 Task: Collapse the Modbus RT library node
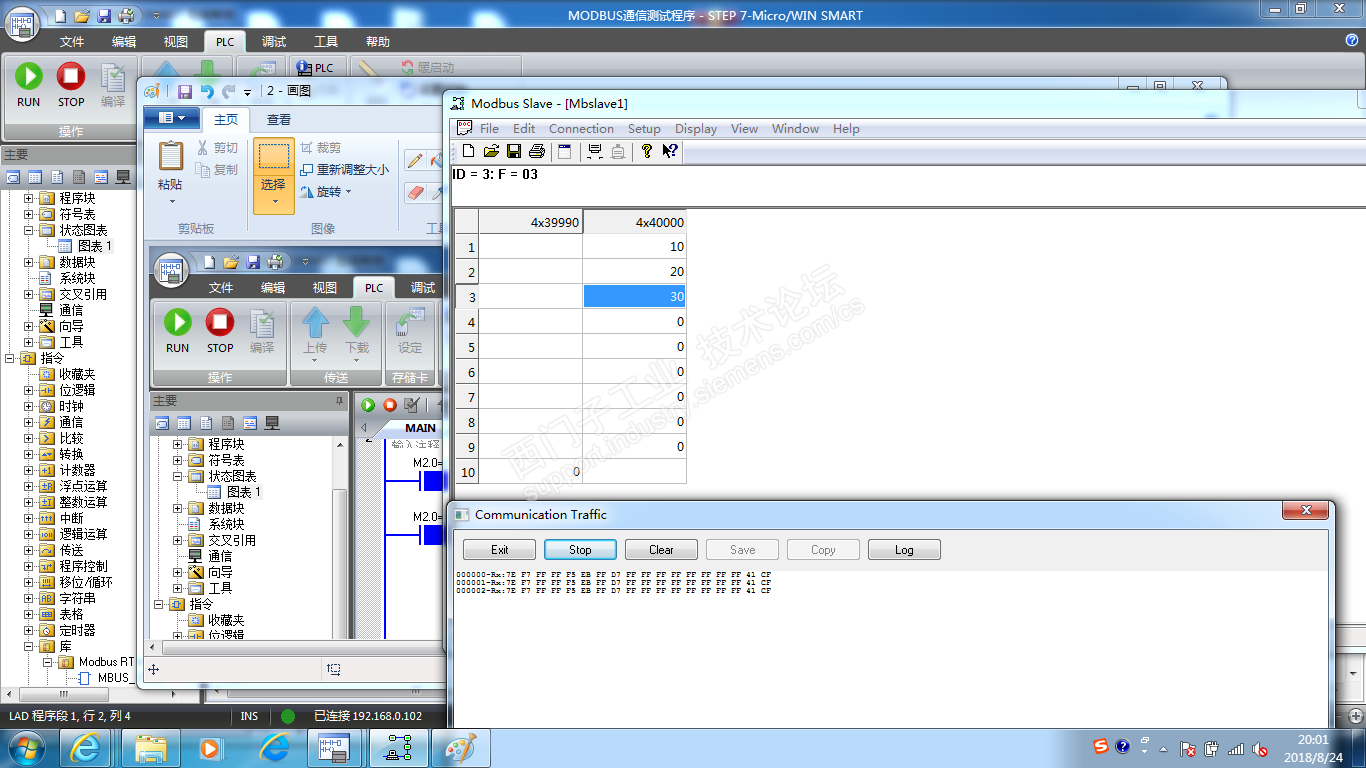47,662
